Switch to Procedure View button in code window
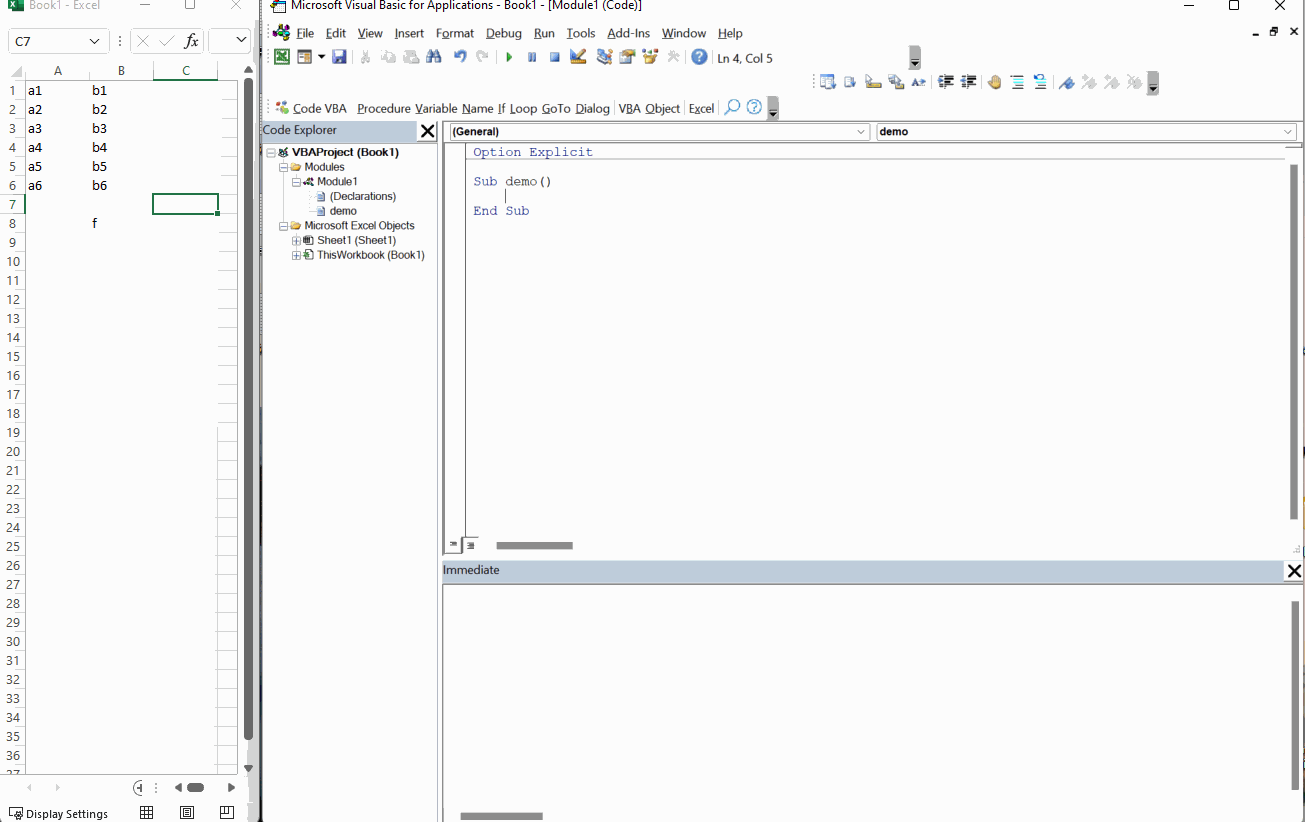Image resolution: width=1305 pixels, height=822 pixels. coord(453,545)
